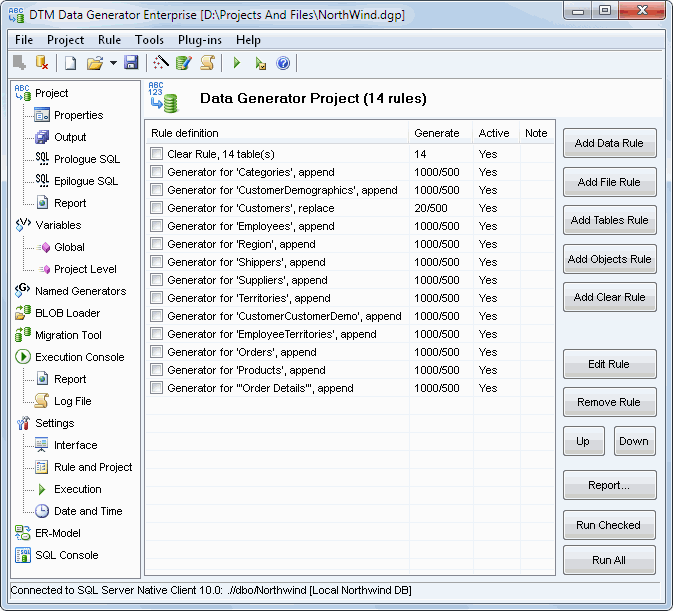Click the green Run play toolbar icon

[236, 63]
